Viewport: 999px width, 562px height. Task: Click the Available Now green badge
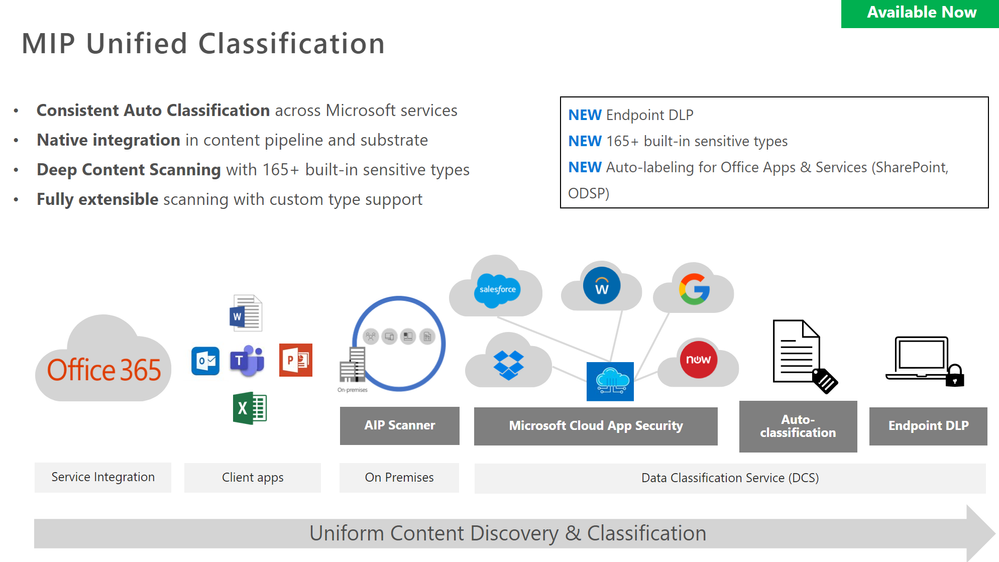click(920, 13)
